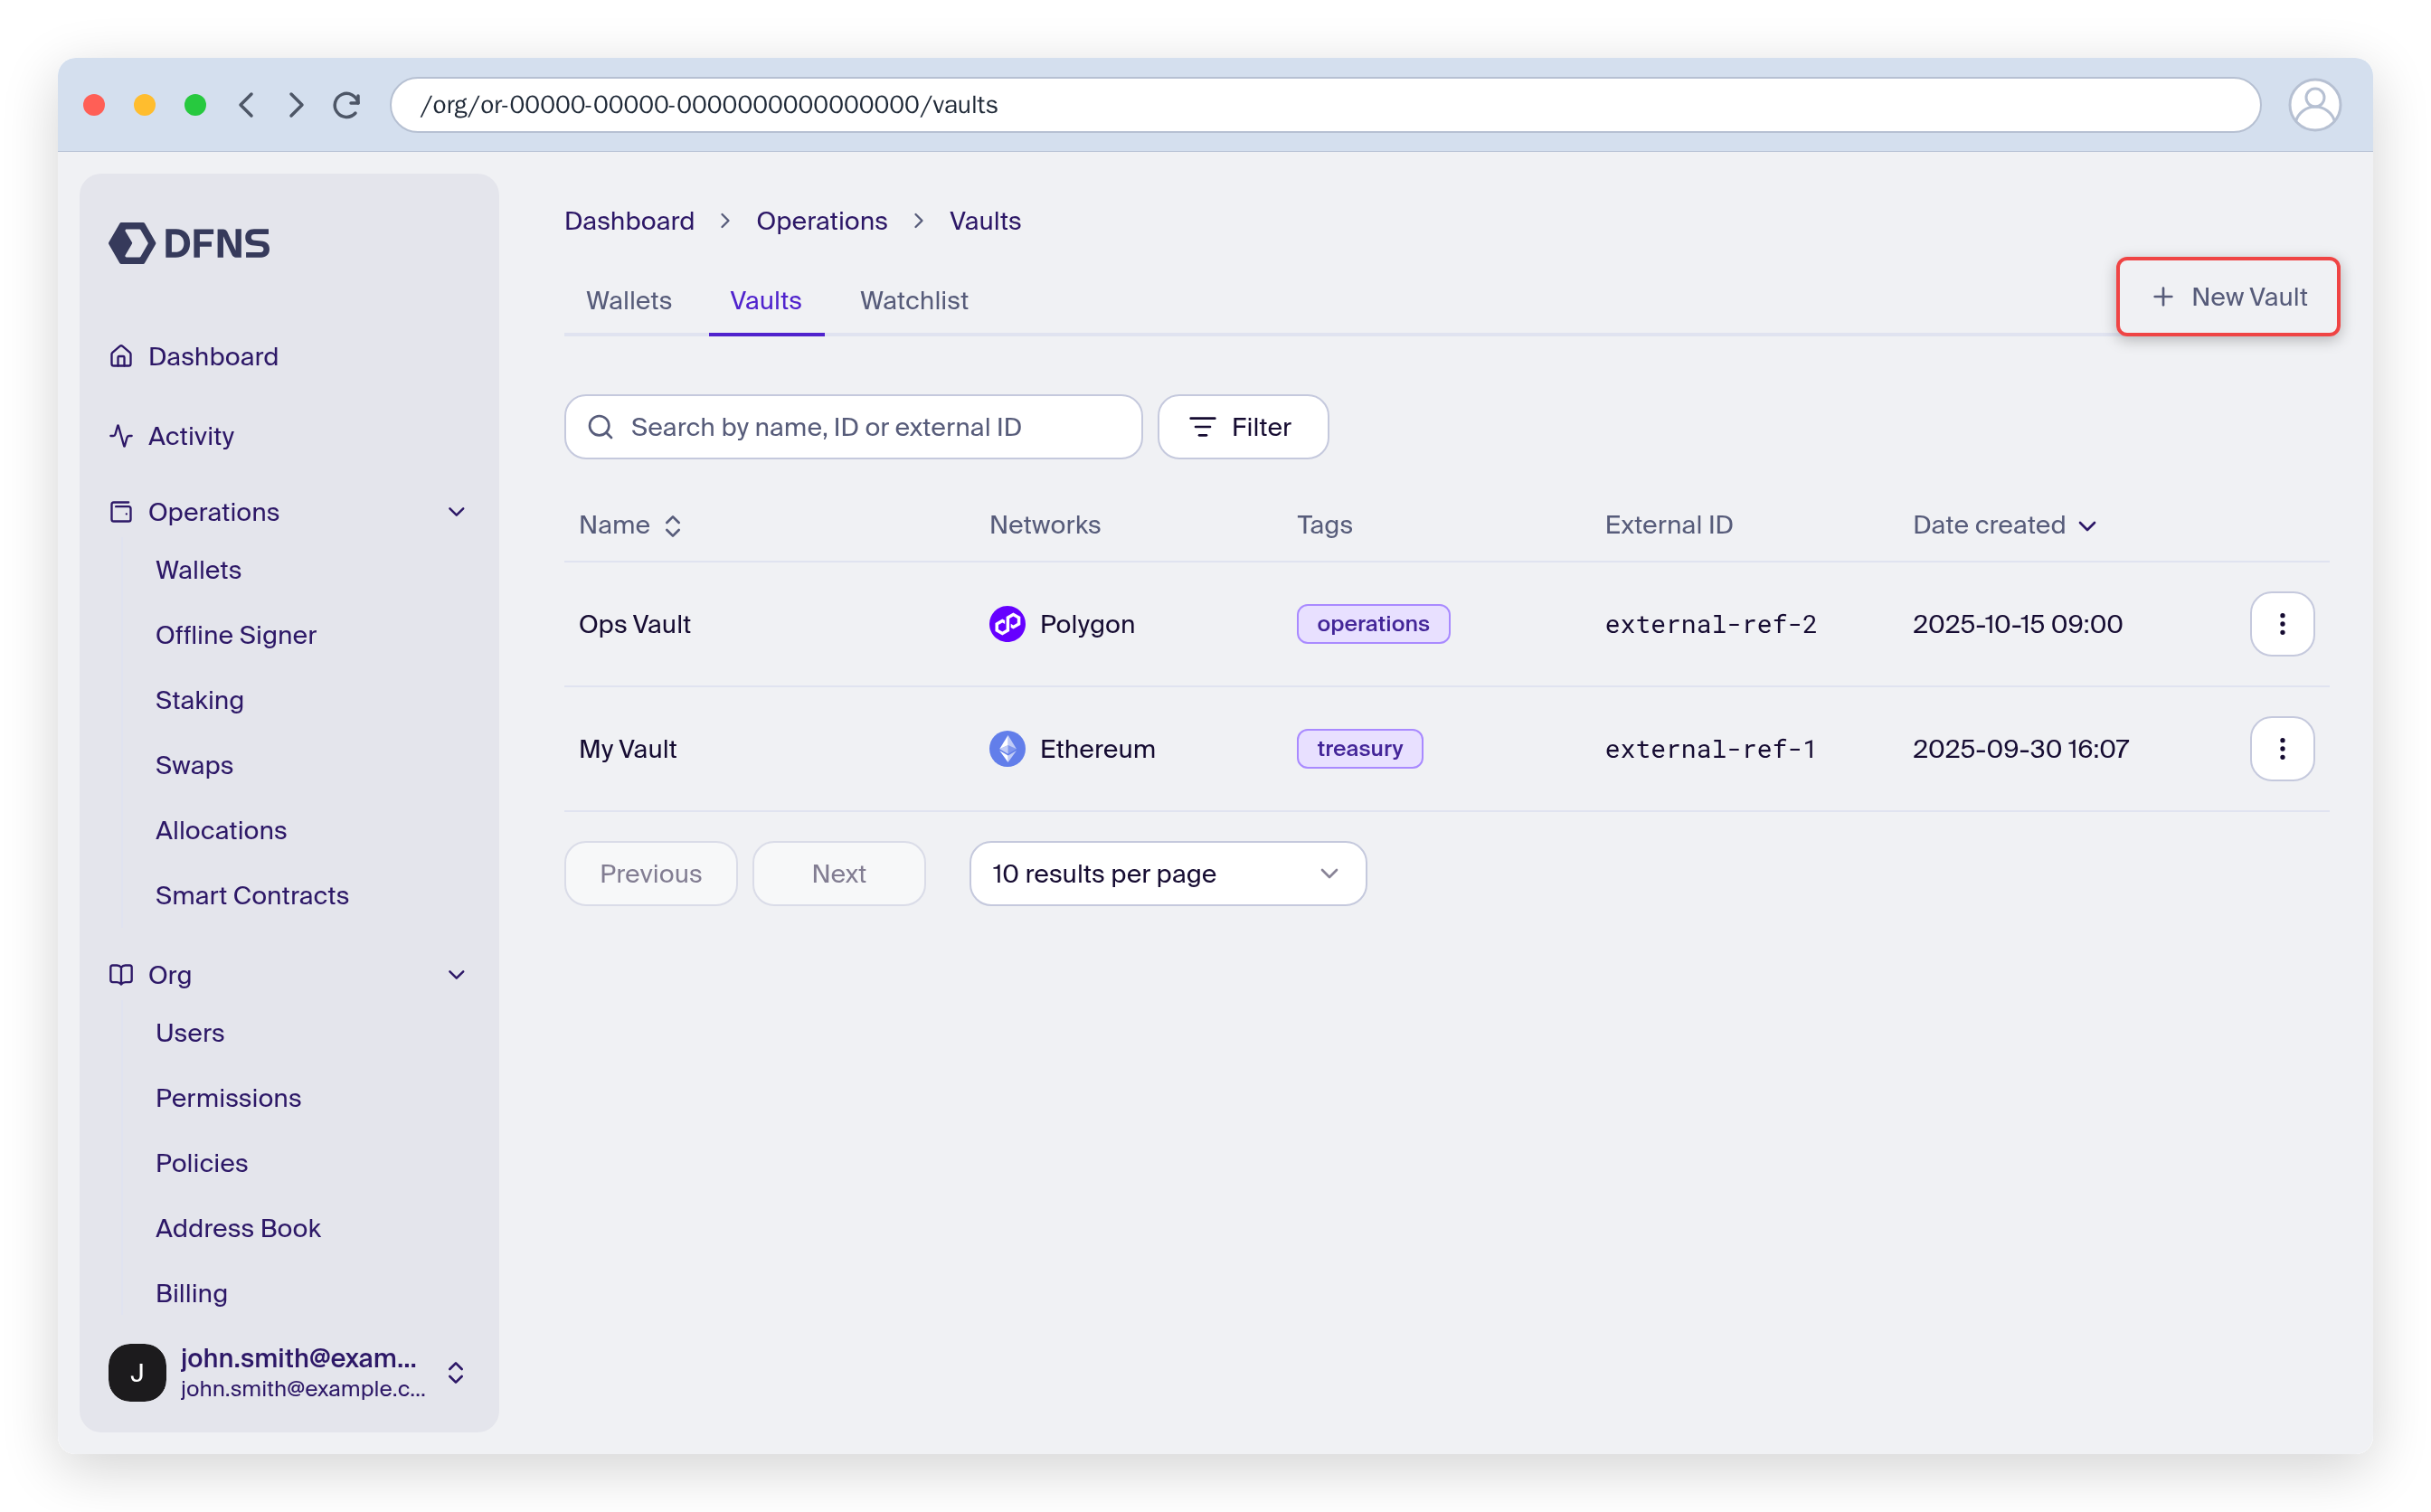Click the Previous pagination button

tap(650, 874)
